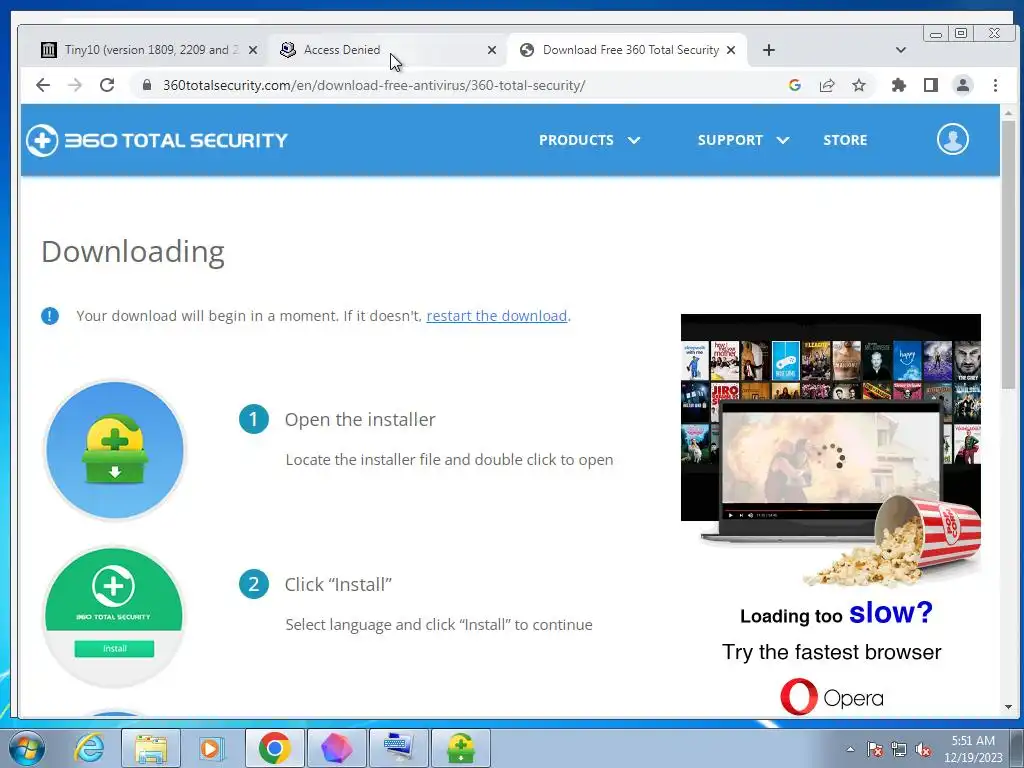Viewport: 1024px width, 768px height.
Task: Click the browser forward arrow
Action: 75,85
